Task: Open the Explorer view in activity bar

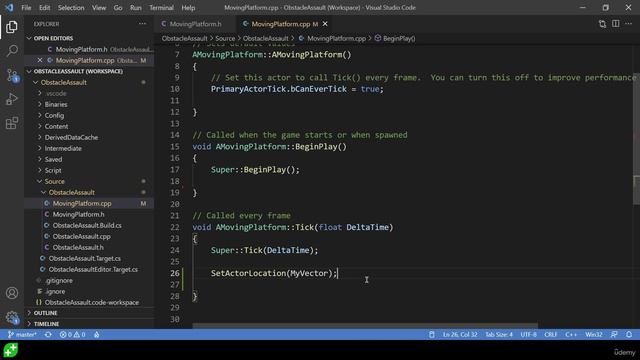Action: pyautogui.click(x=12, y=27)
